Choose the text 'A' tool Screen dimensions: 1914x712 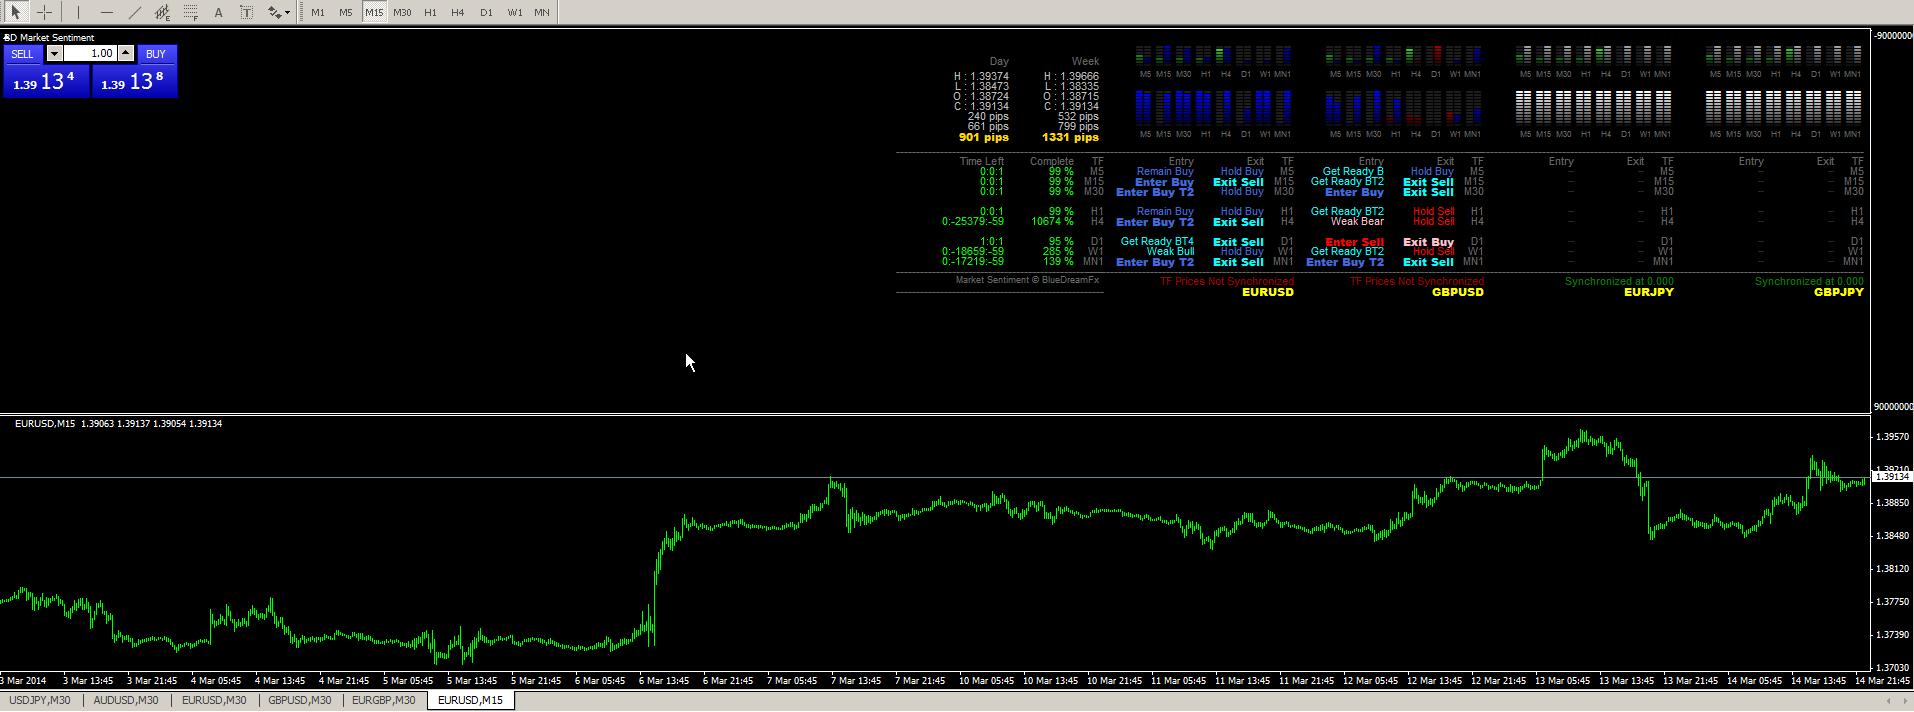[218, 12]
